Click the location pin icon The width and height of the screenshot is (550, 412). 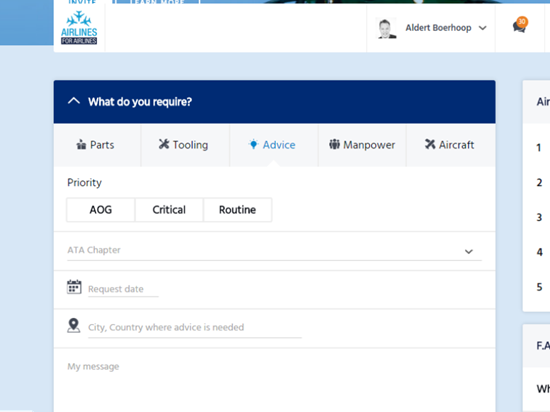click(74, 325)
